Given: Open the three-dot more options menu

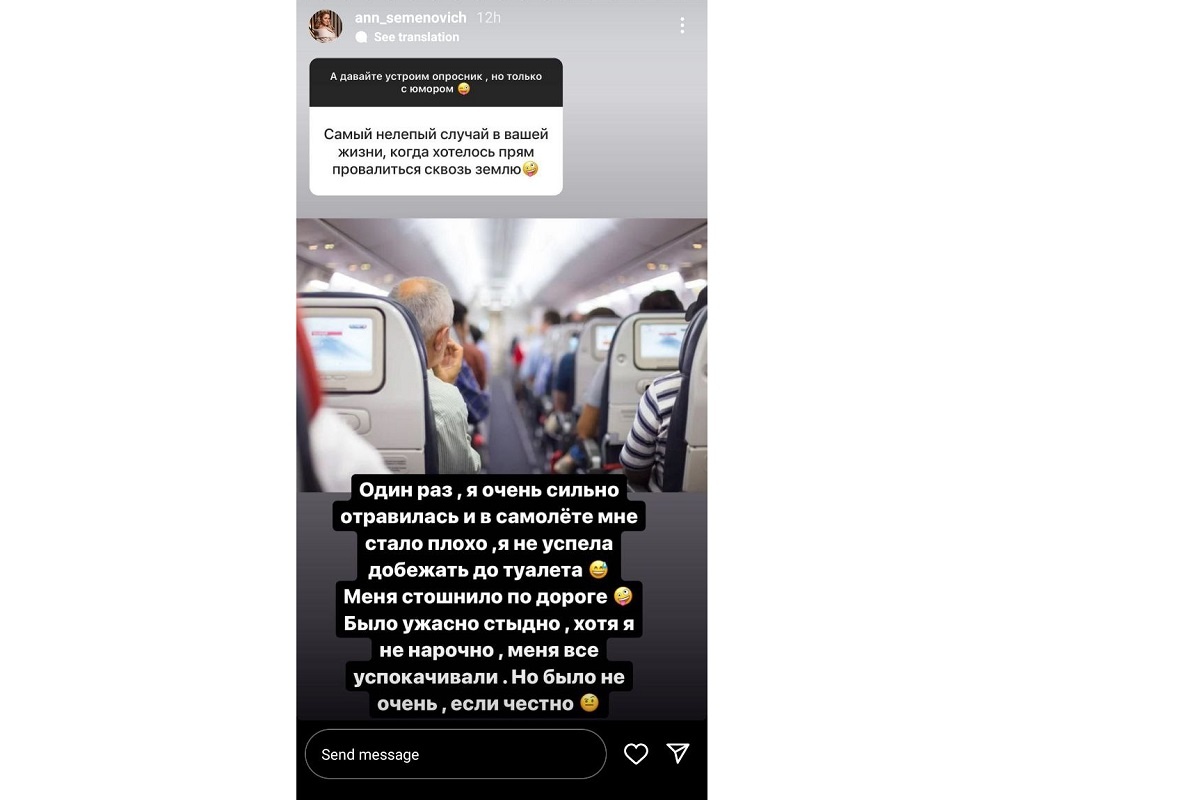Looking at the screenshot, I should click(682, 26).
